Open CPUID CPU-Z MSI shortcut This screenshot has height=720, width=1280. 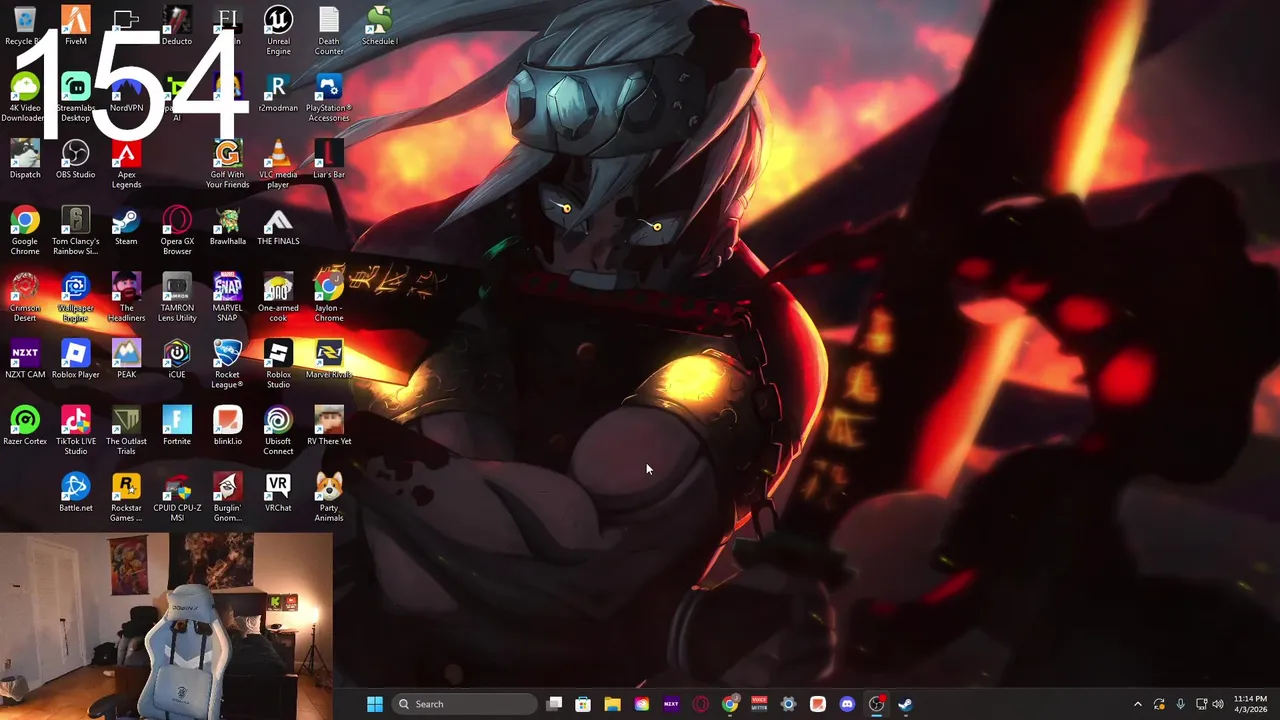[177, 498]
